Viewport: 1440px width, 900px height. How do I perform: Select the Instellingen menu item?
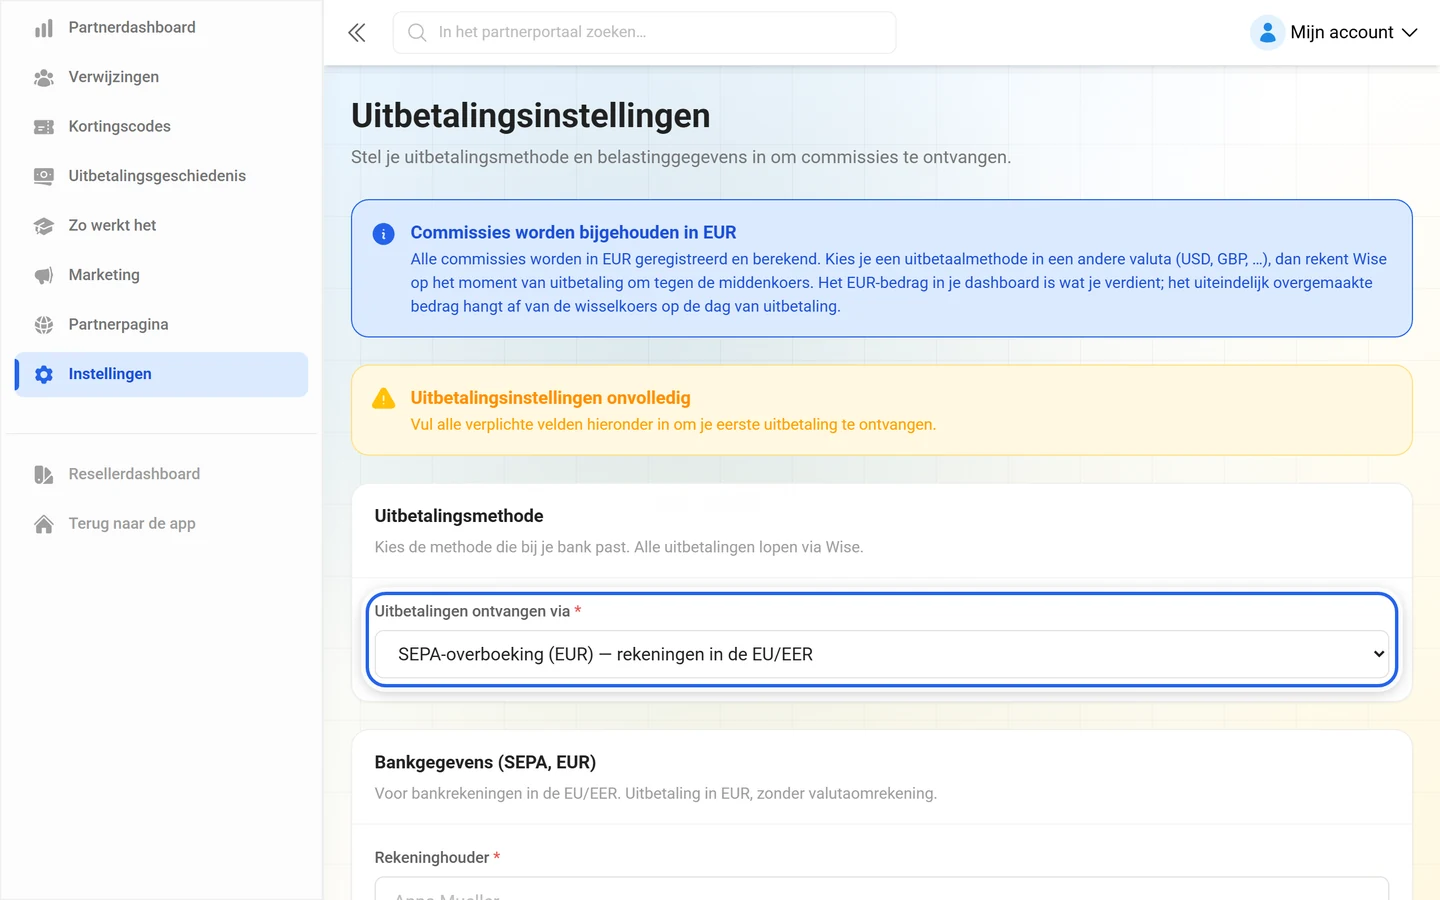pos(162,374)
